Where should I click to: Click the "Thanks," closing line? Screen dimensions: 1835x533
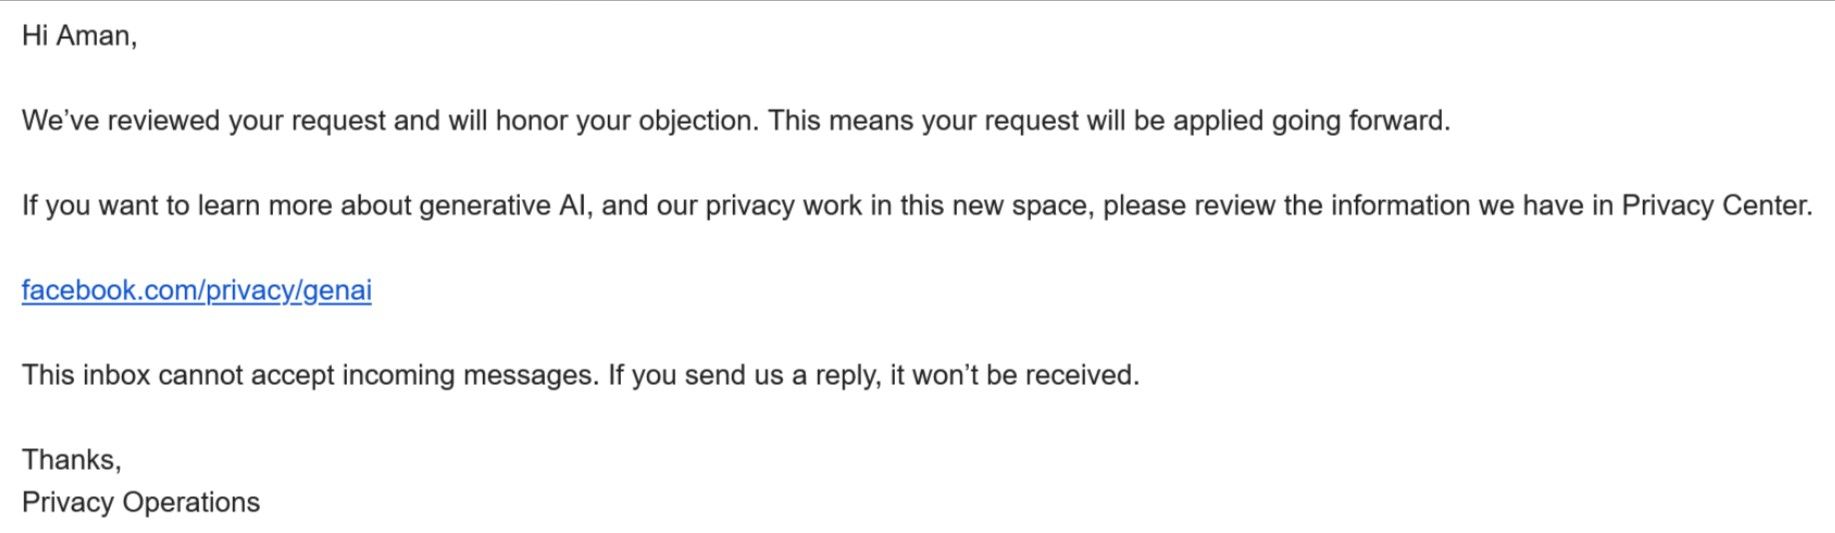pyautogui.click(x=71, y=460)
